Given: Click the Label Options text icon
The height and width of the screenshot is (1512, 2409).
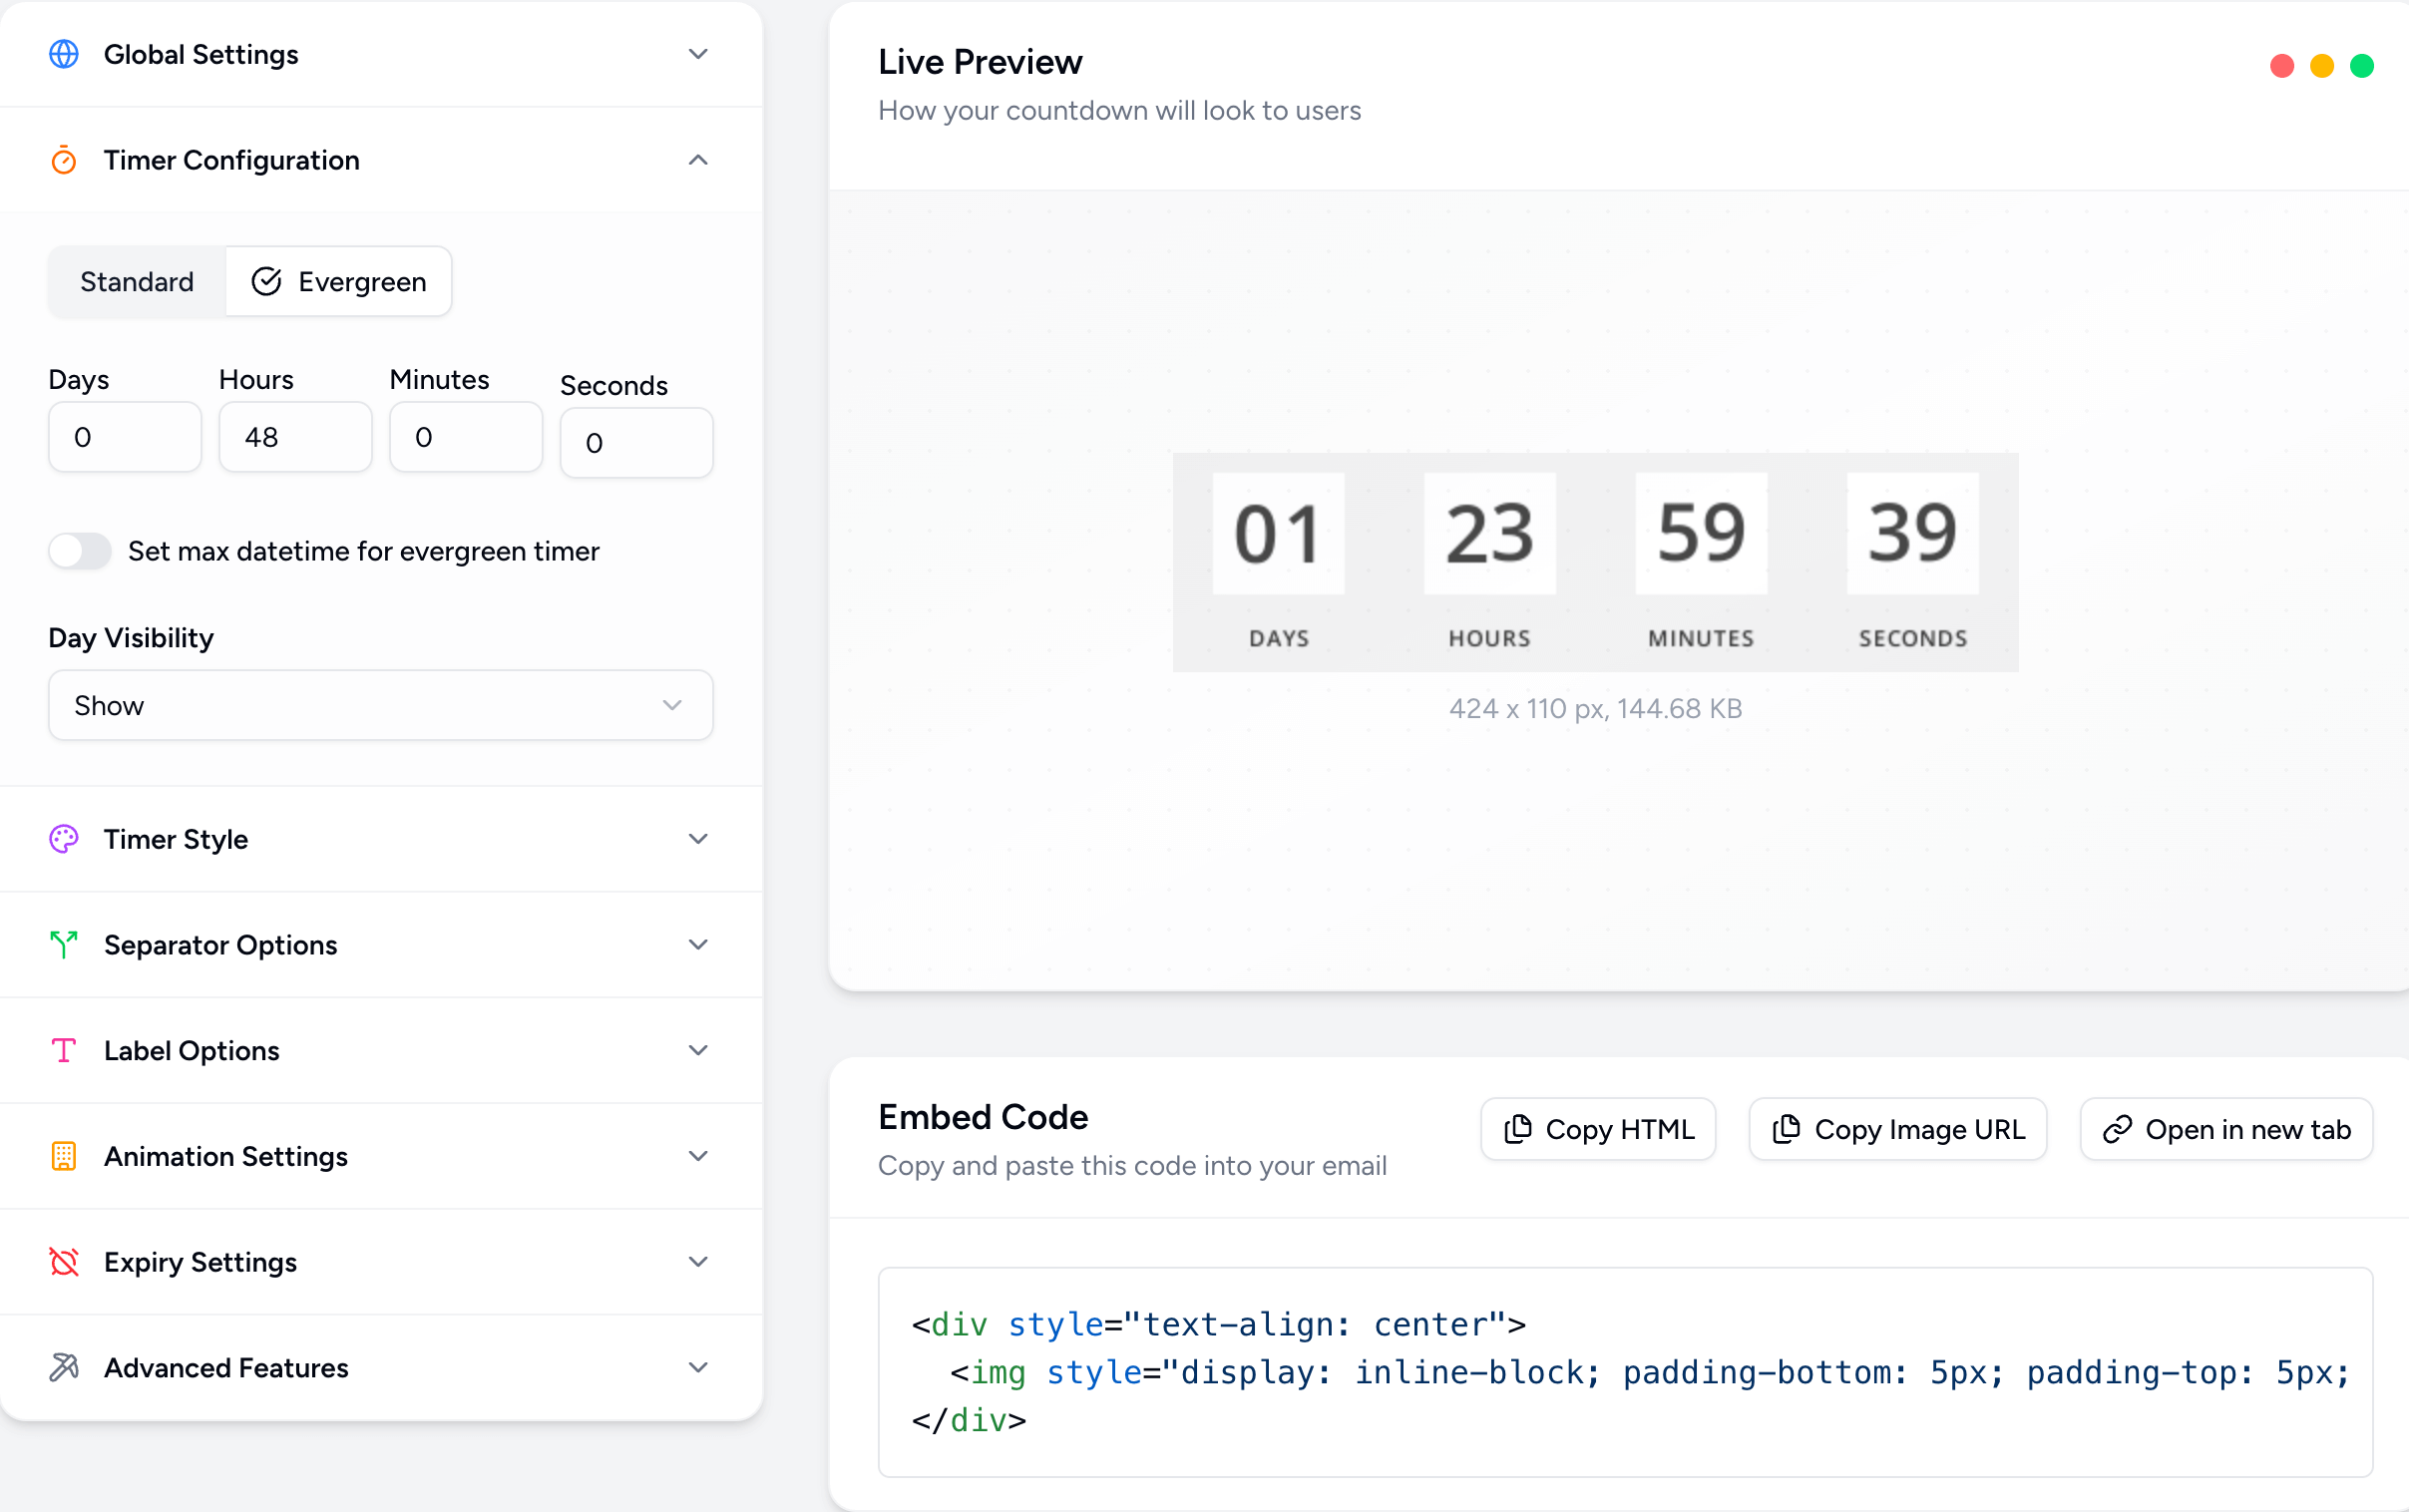Looking at the screenshot, I should pos(64,1050).
